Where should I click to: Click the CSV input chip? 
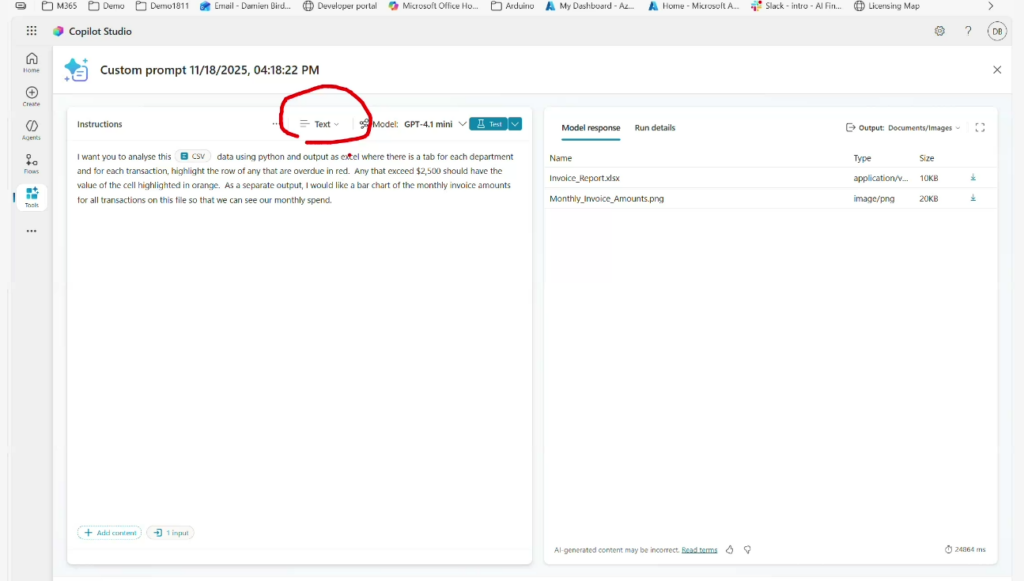(193, 157)
